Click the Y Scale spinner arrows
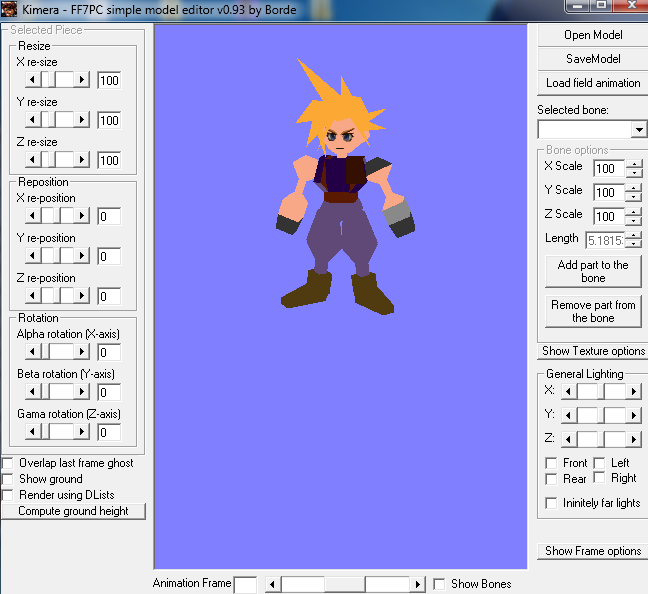Screen dimensions: 648x594 (634, 192)
